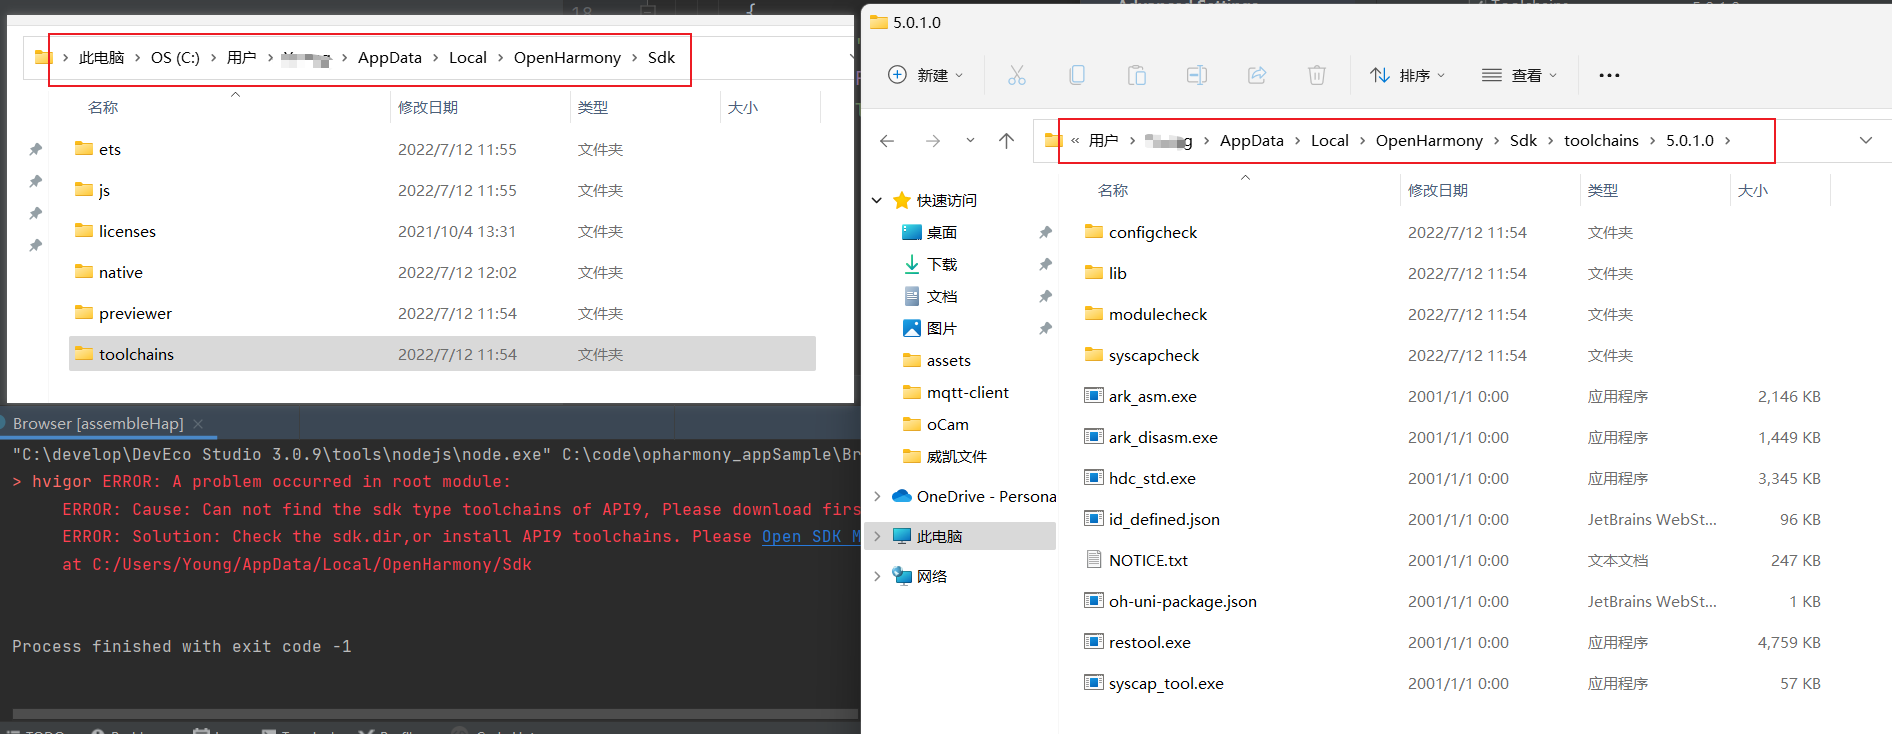Select the configcheck folder
The width and height of the screenshot is (1892, 734).
1152,232
